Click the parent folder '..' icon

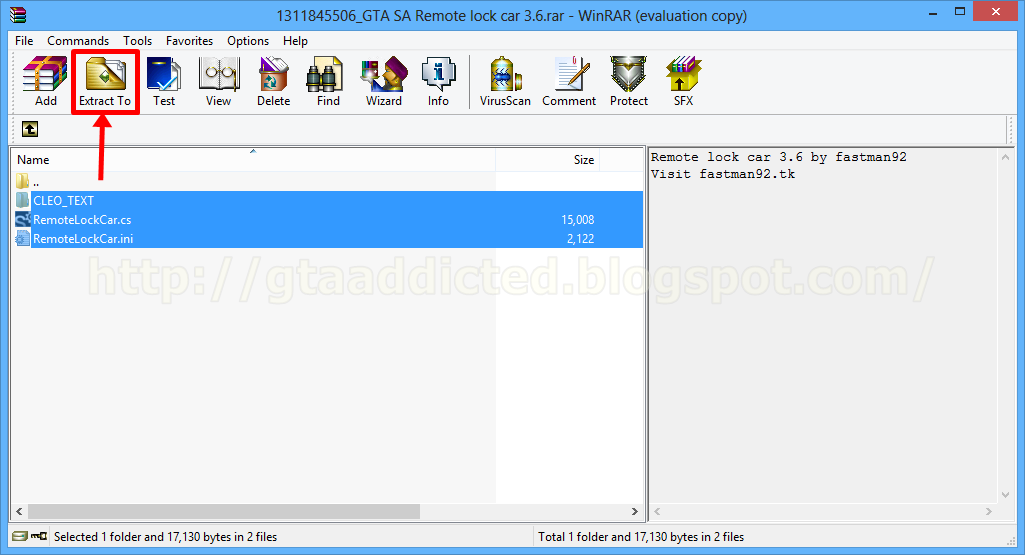point(23,181)
